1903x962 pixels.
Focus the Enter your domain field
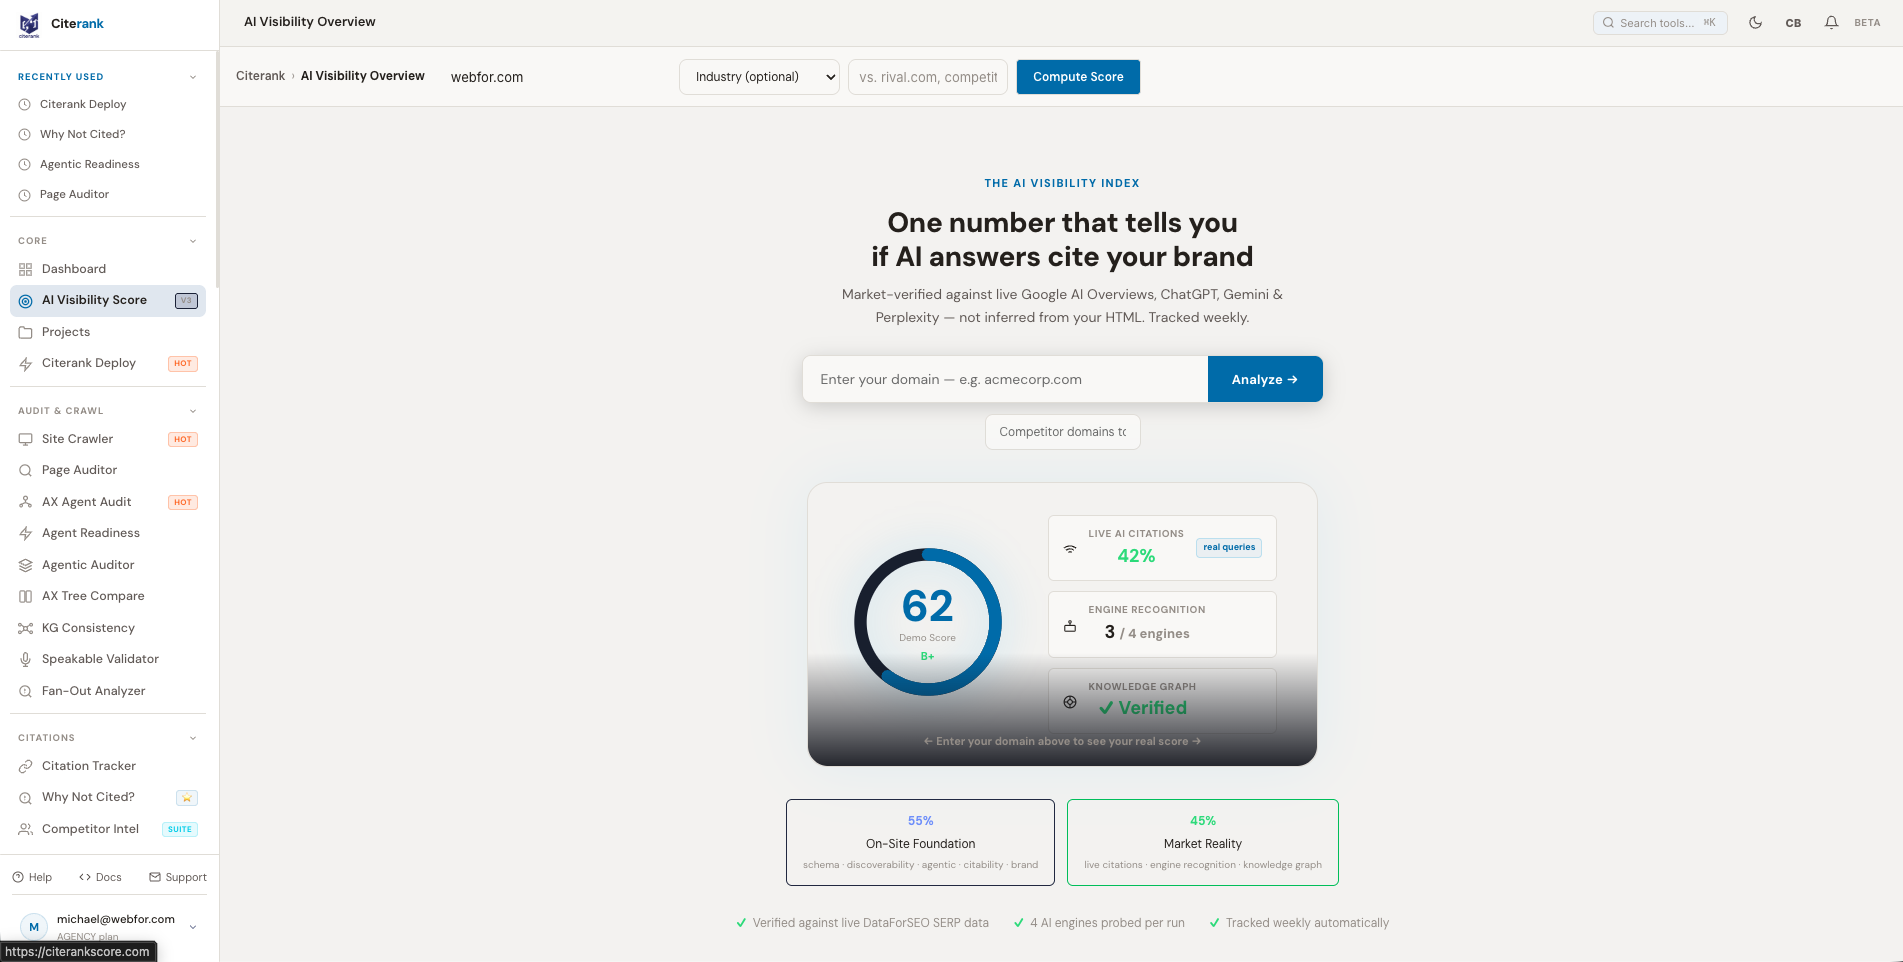[1005, 379]
